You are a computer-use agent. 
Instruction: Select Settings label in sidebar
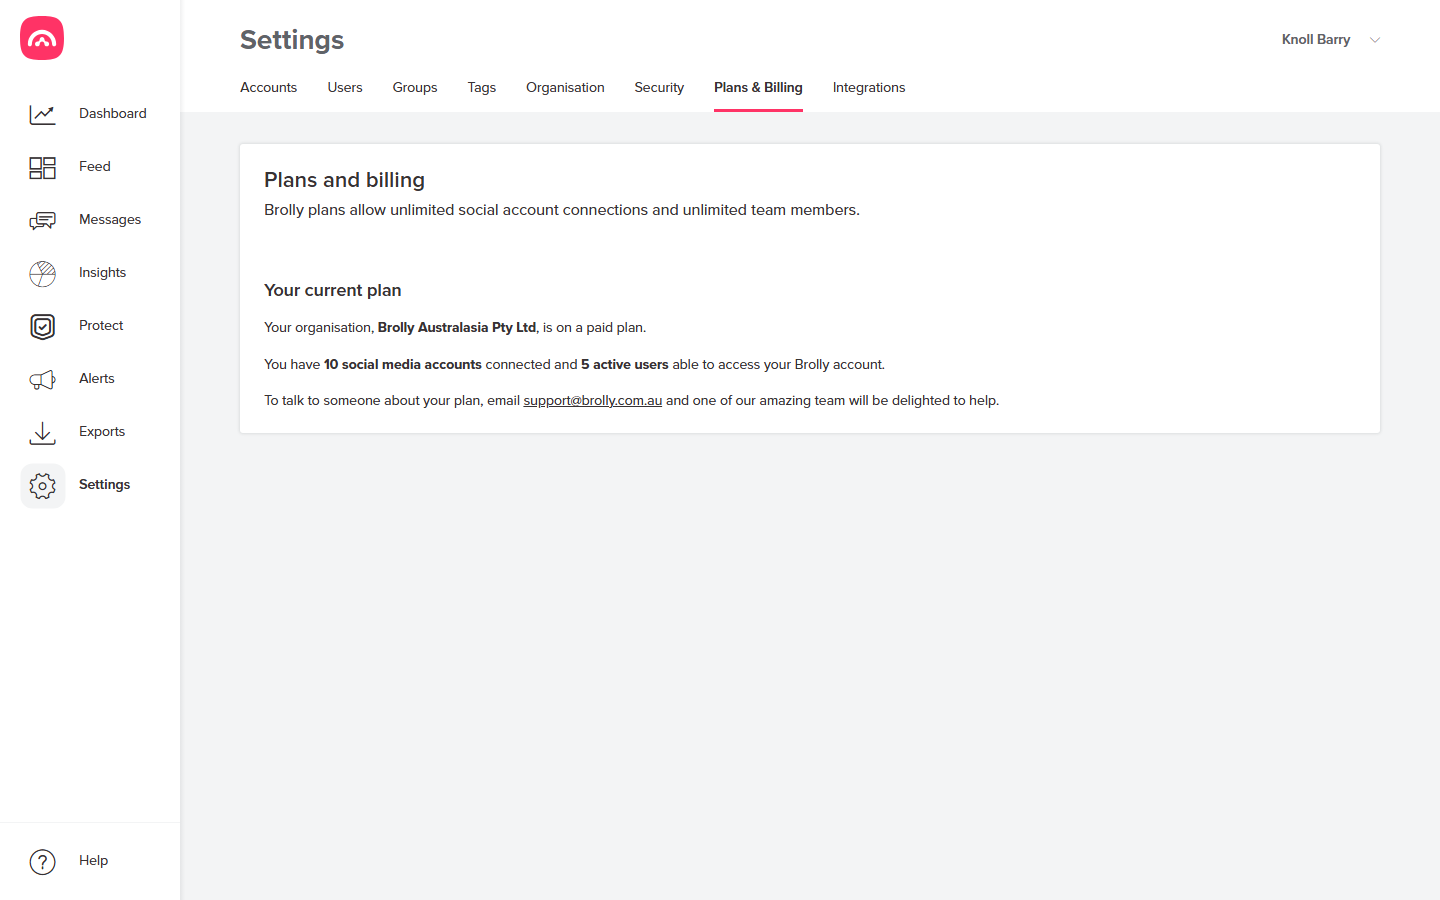[105, 484]
